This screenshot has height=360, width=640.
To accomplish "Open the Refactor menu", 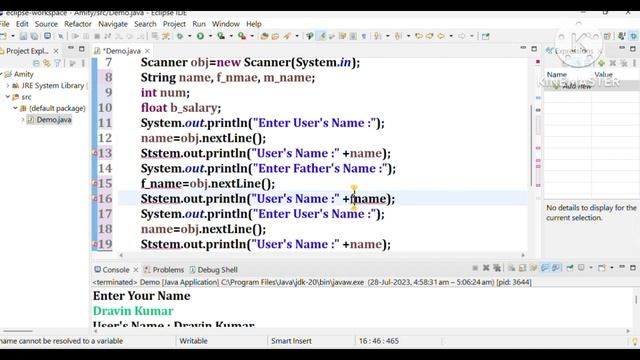I will [x=78, y=24].
